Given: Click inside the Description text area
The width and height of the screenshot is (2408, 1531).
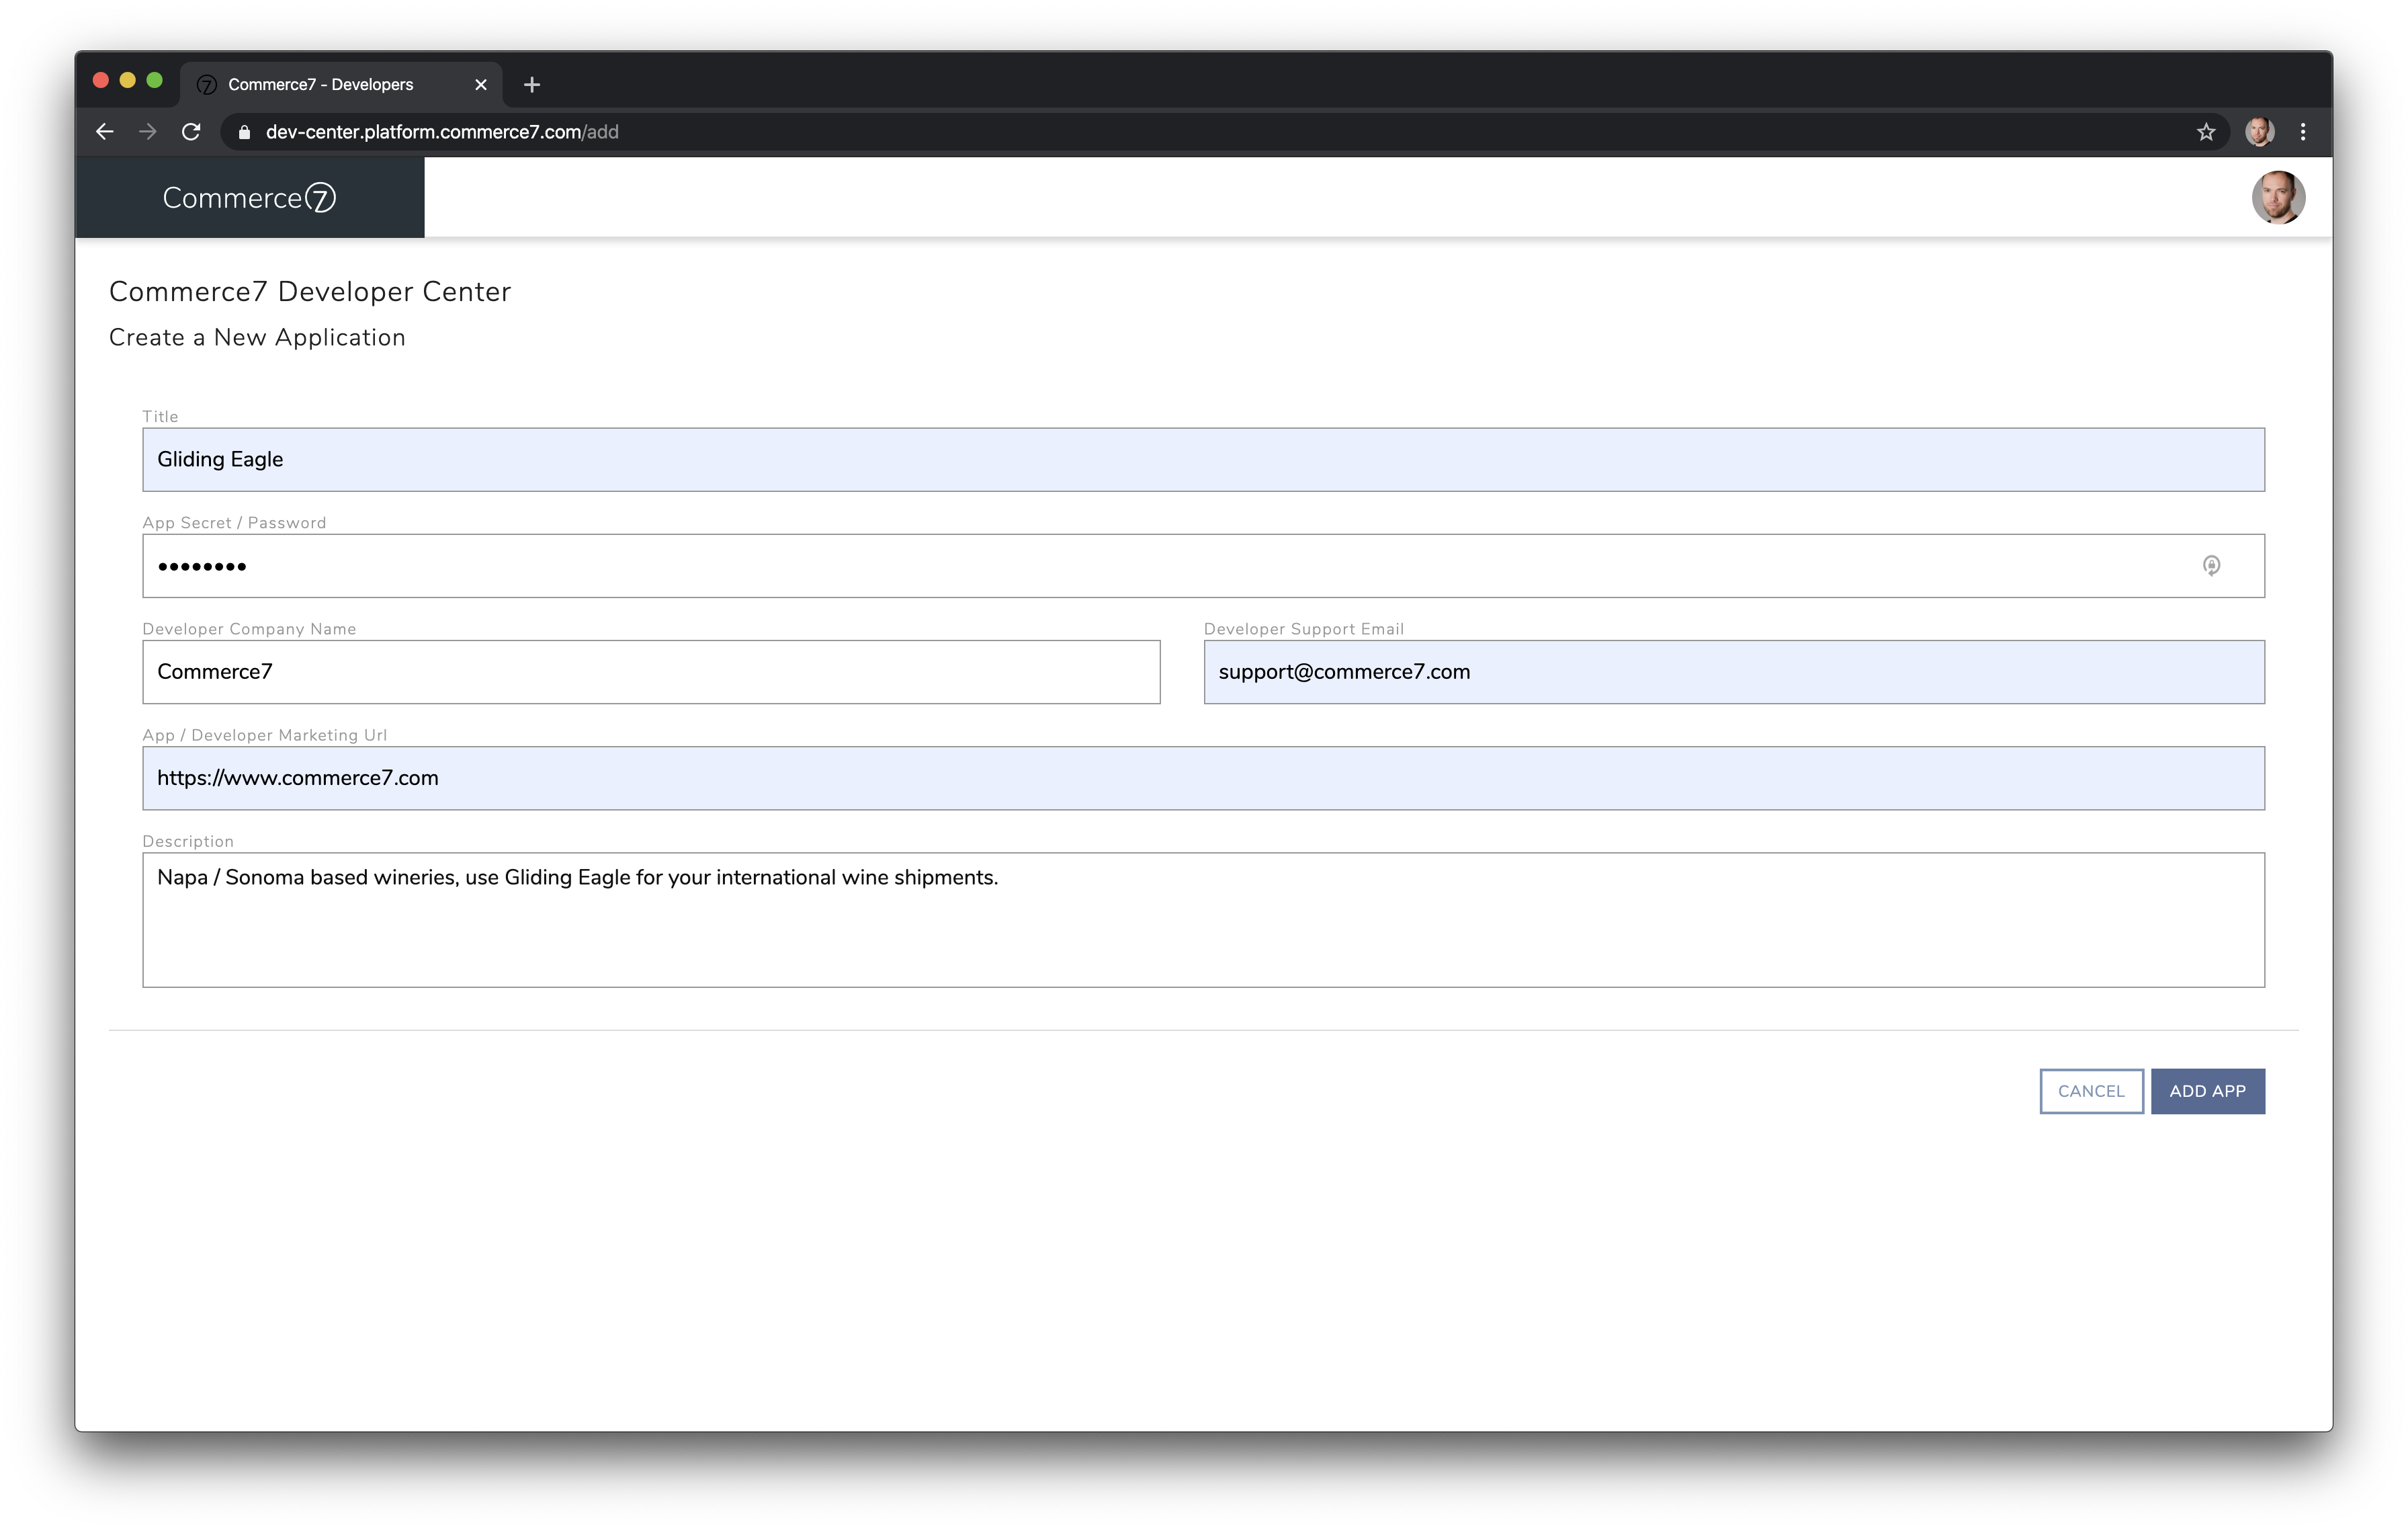Looking at the screenshot, I should (1202, 920).
